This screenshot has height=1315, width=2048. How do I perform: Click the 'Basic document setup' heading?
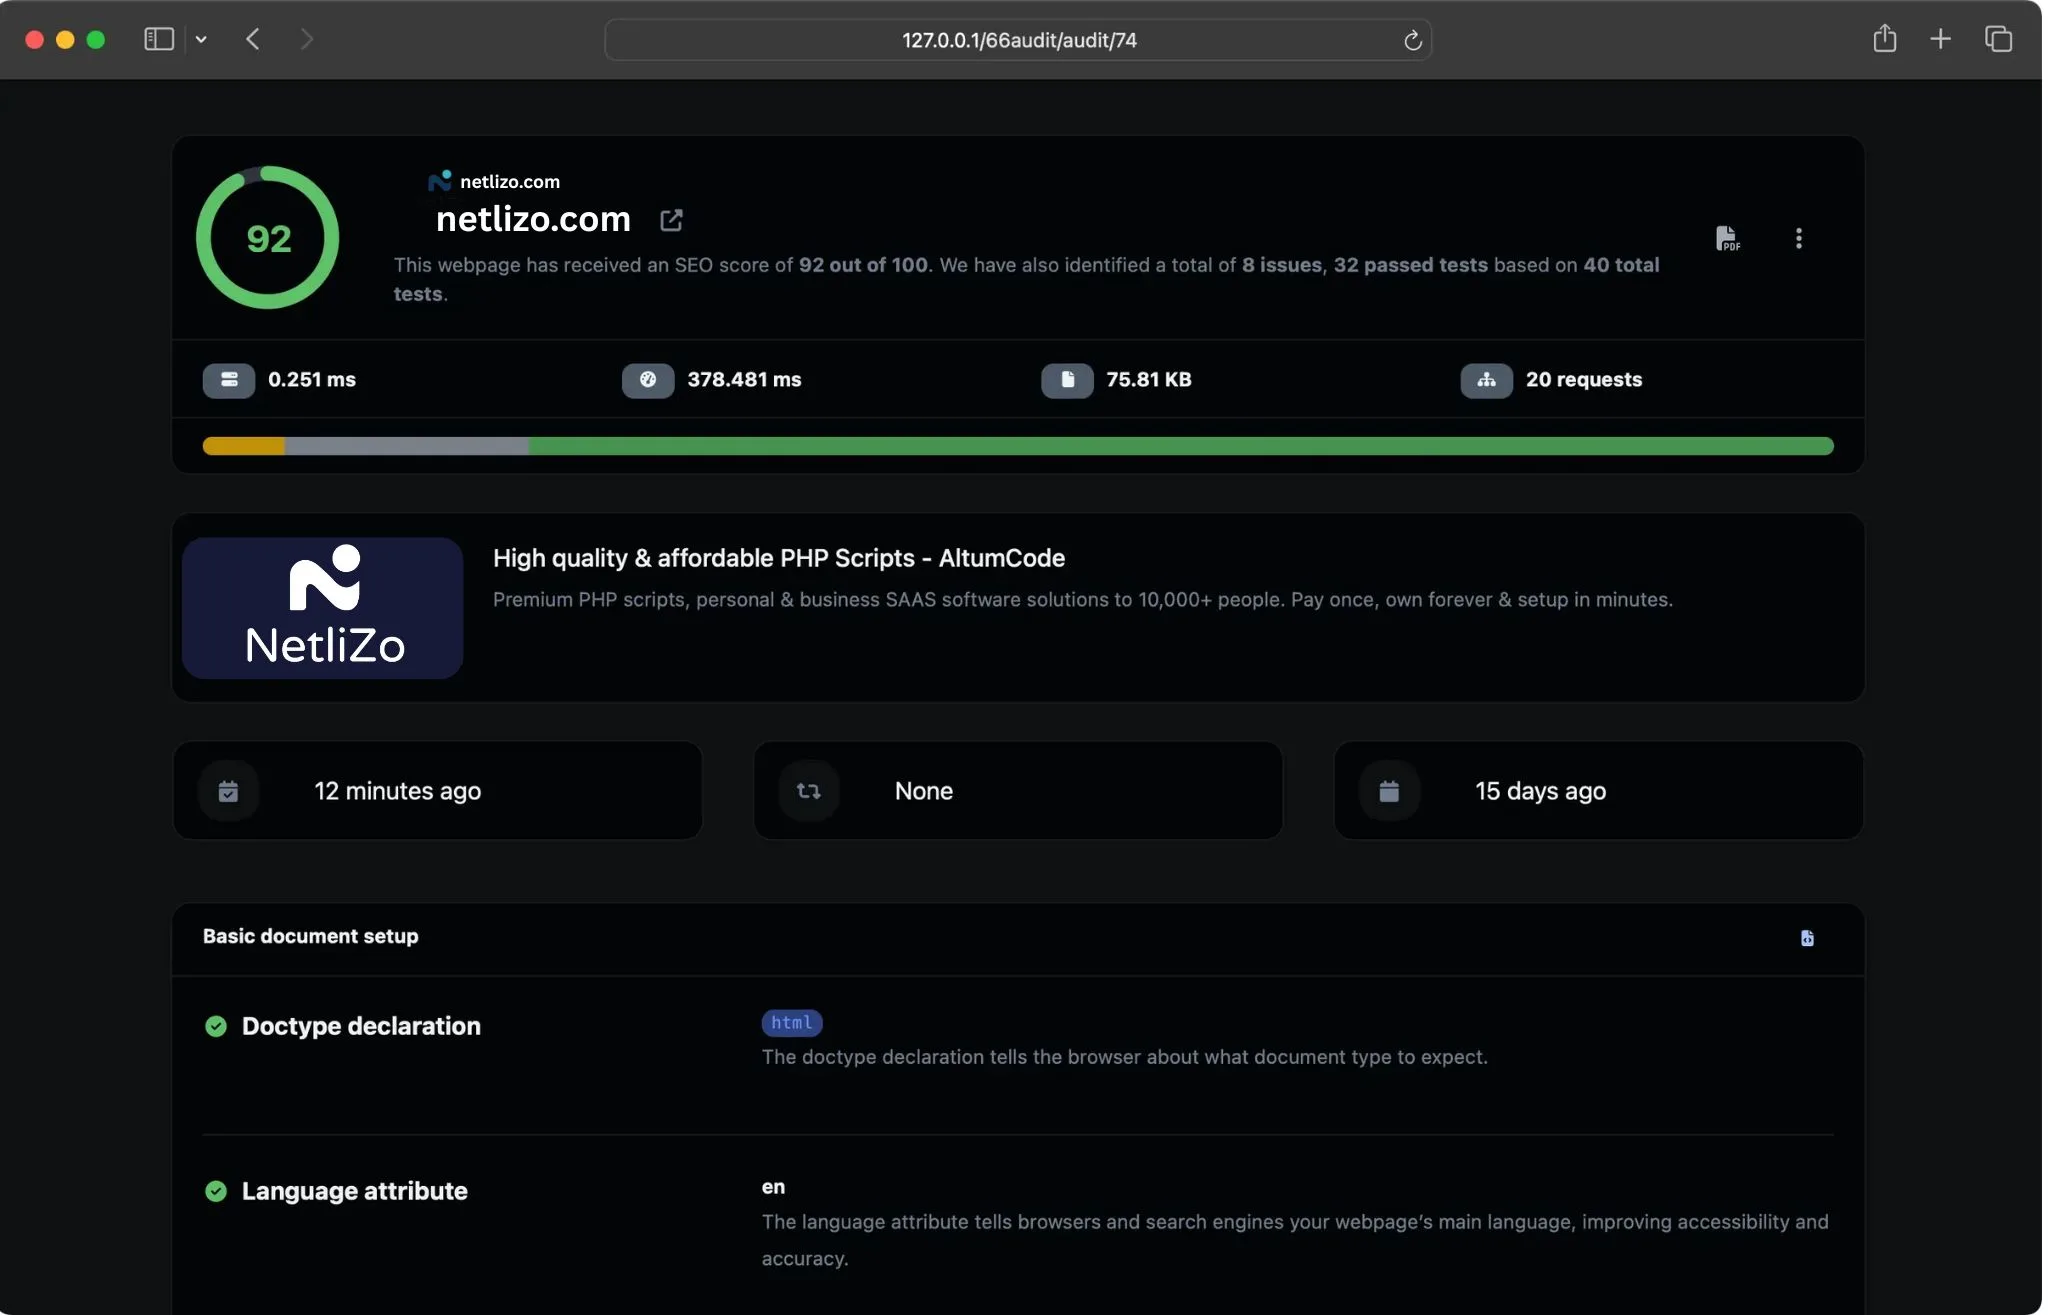[311, 936]
